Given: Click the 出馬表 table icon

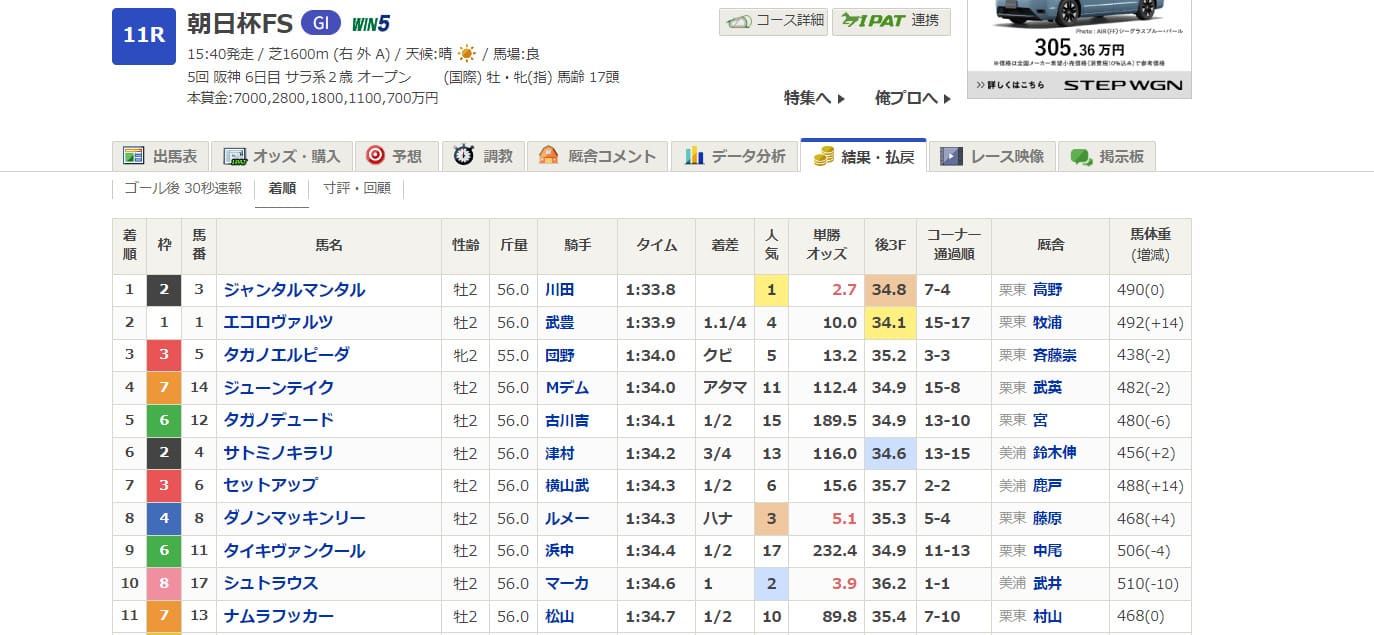Looking at the screenshot, I should click(133, 156).
